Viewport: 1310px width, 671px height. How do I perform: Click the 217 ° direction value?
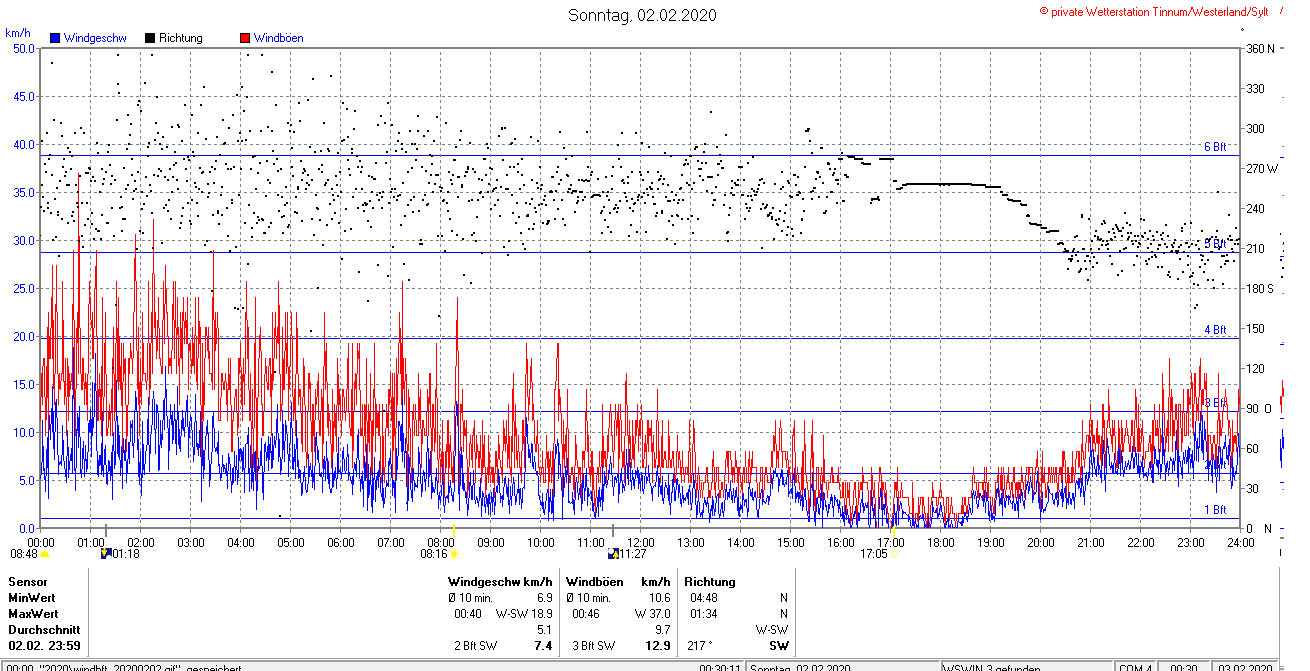pos(699,646)
